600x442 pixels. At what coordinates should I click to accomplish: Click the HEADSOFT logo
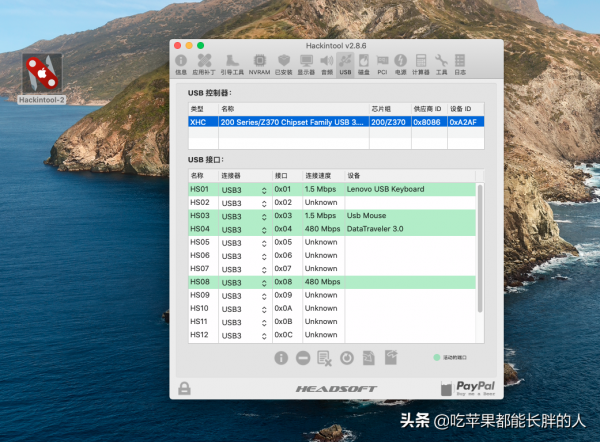coord(336,389)
